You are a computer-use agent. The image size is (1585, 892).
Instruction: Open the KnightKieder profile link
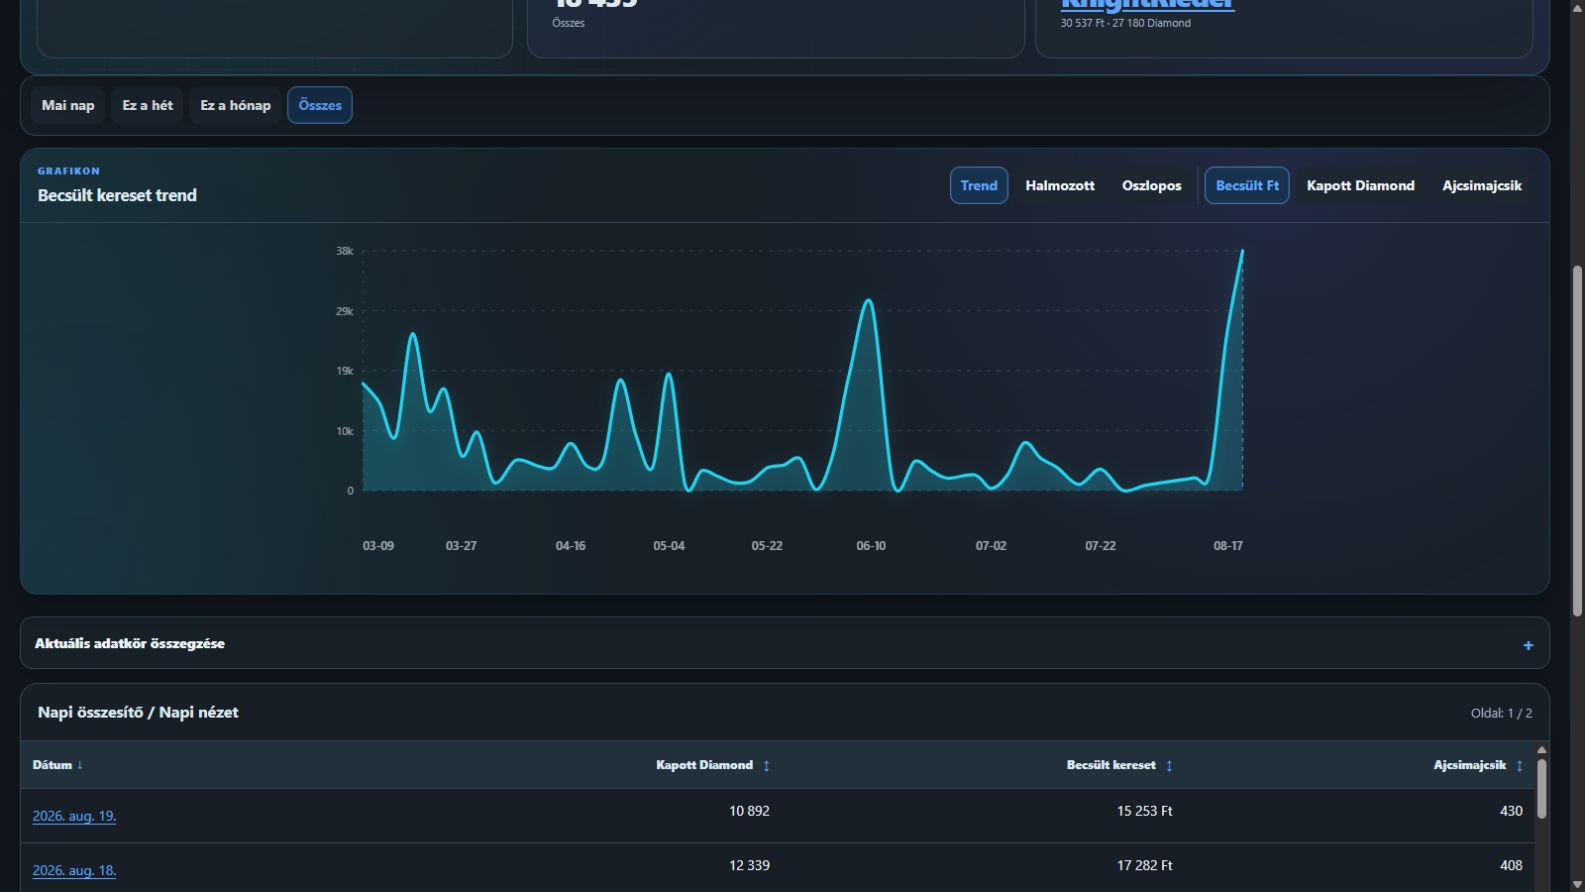coord(1147,4)
